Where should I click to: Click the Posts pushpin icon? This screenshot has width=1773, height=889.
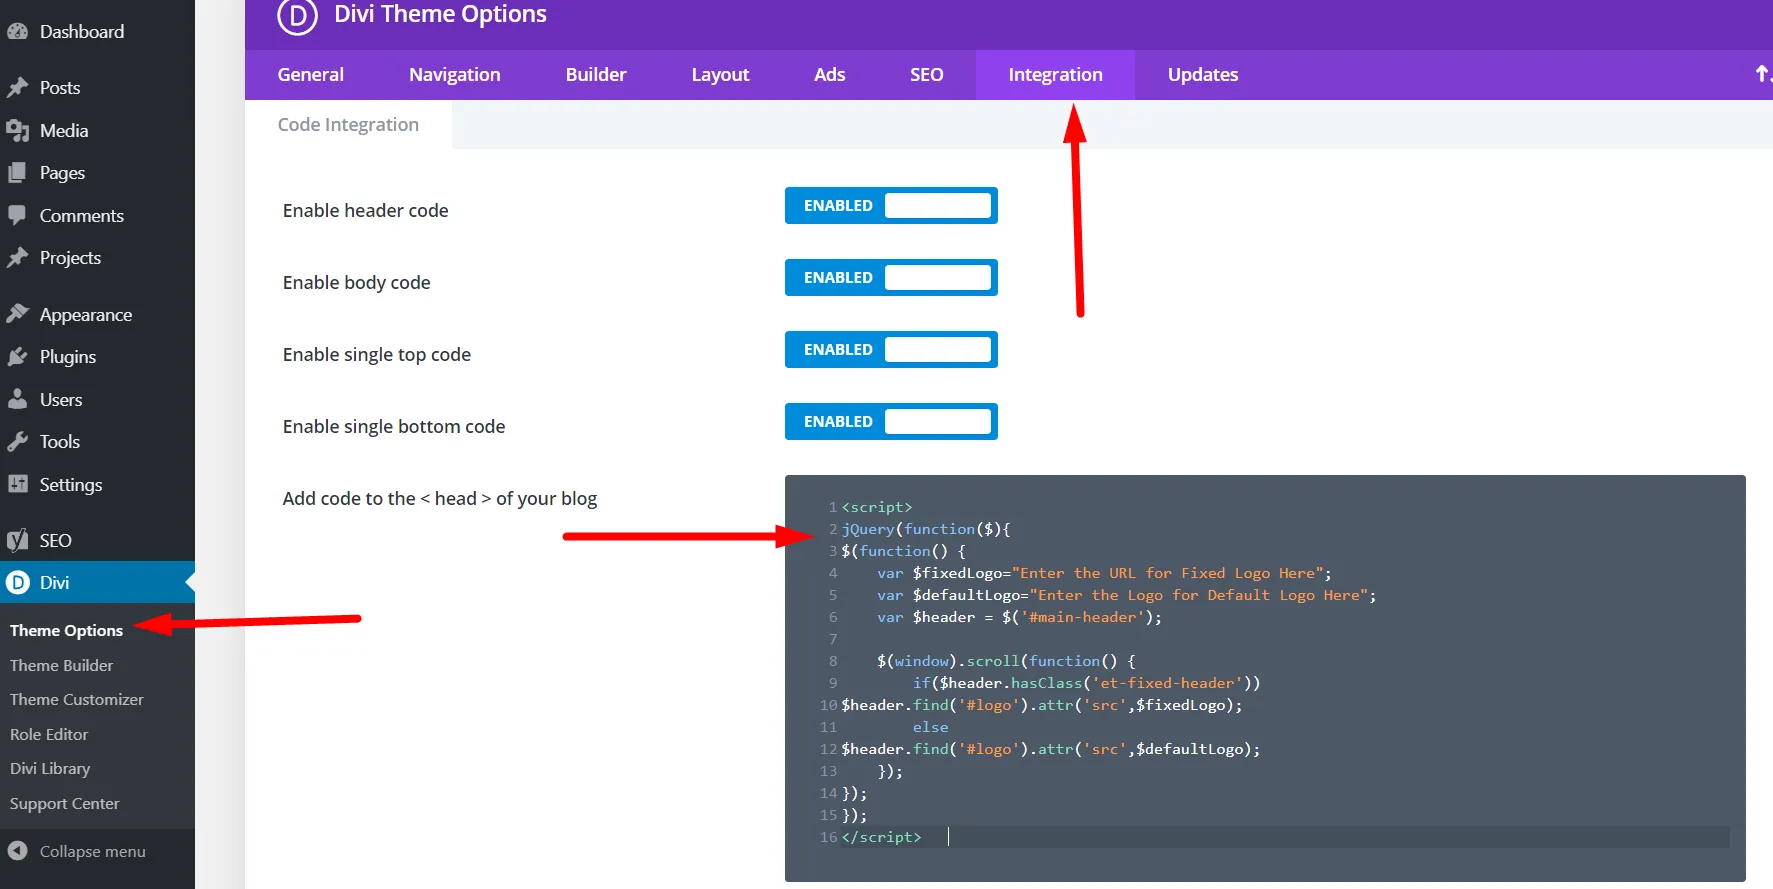[x=17, y=87]
